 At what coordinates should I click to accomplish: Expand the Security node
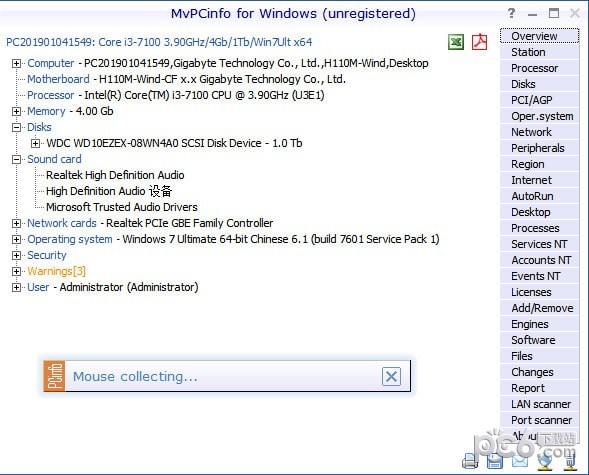point(16,255)
